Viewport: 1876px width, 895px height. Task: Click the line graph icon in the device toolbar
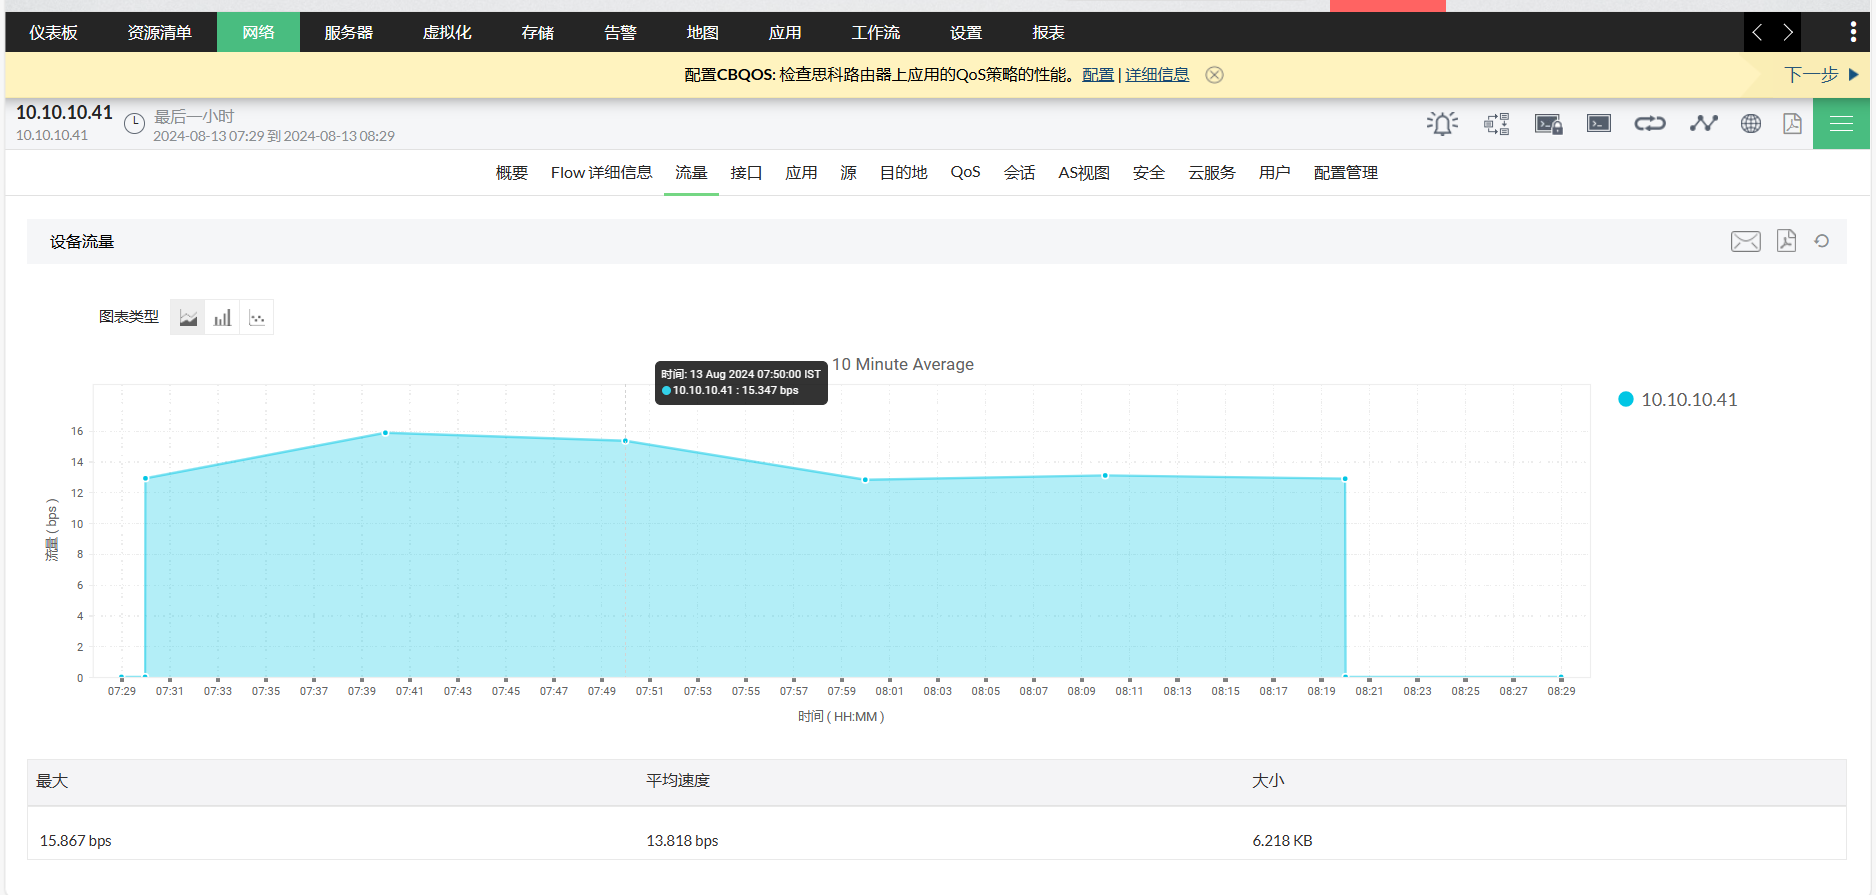tap(1703, 124)
